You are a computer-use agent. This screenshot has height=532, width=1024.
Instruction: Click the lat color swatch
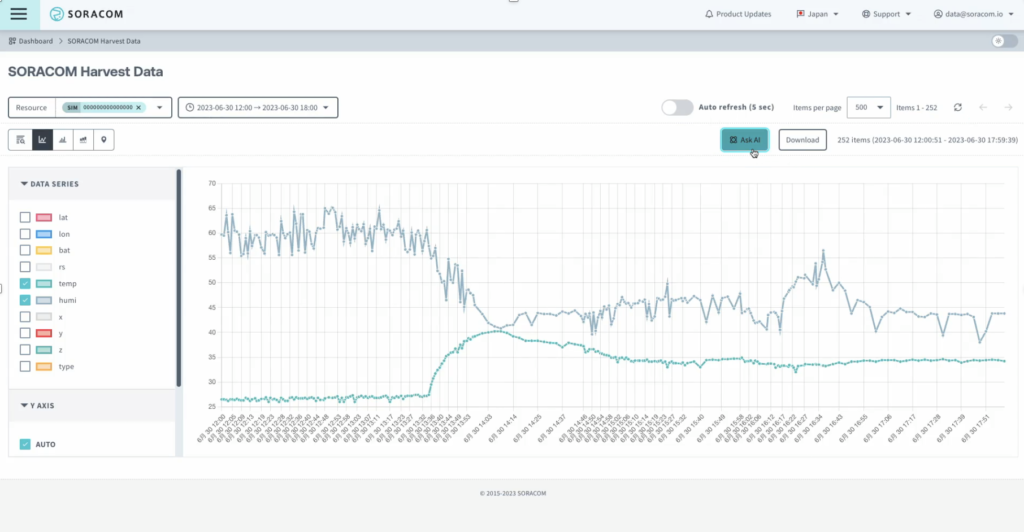[x=44, y=217]
